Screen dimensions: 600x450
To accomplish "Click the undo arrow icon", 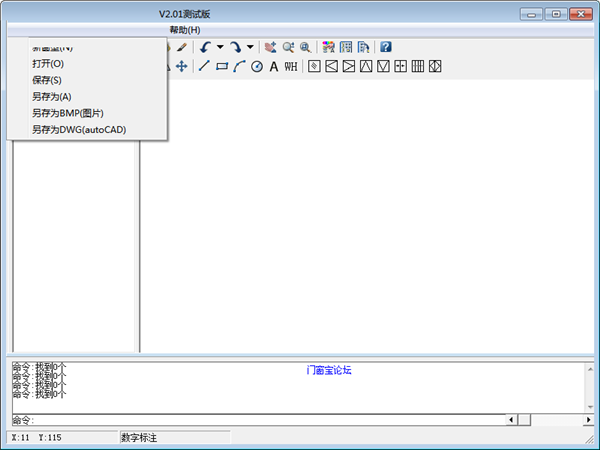I will [x=204, y=46].
